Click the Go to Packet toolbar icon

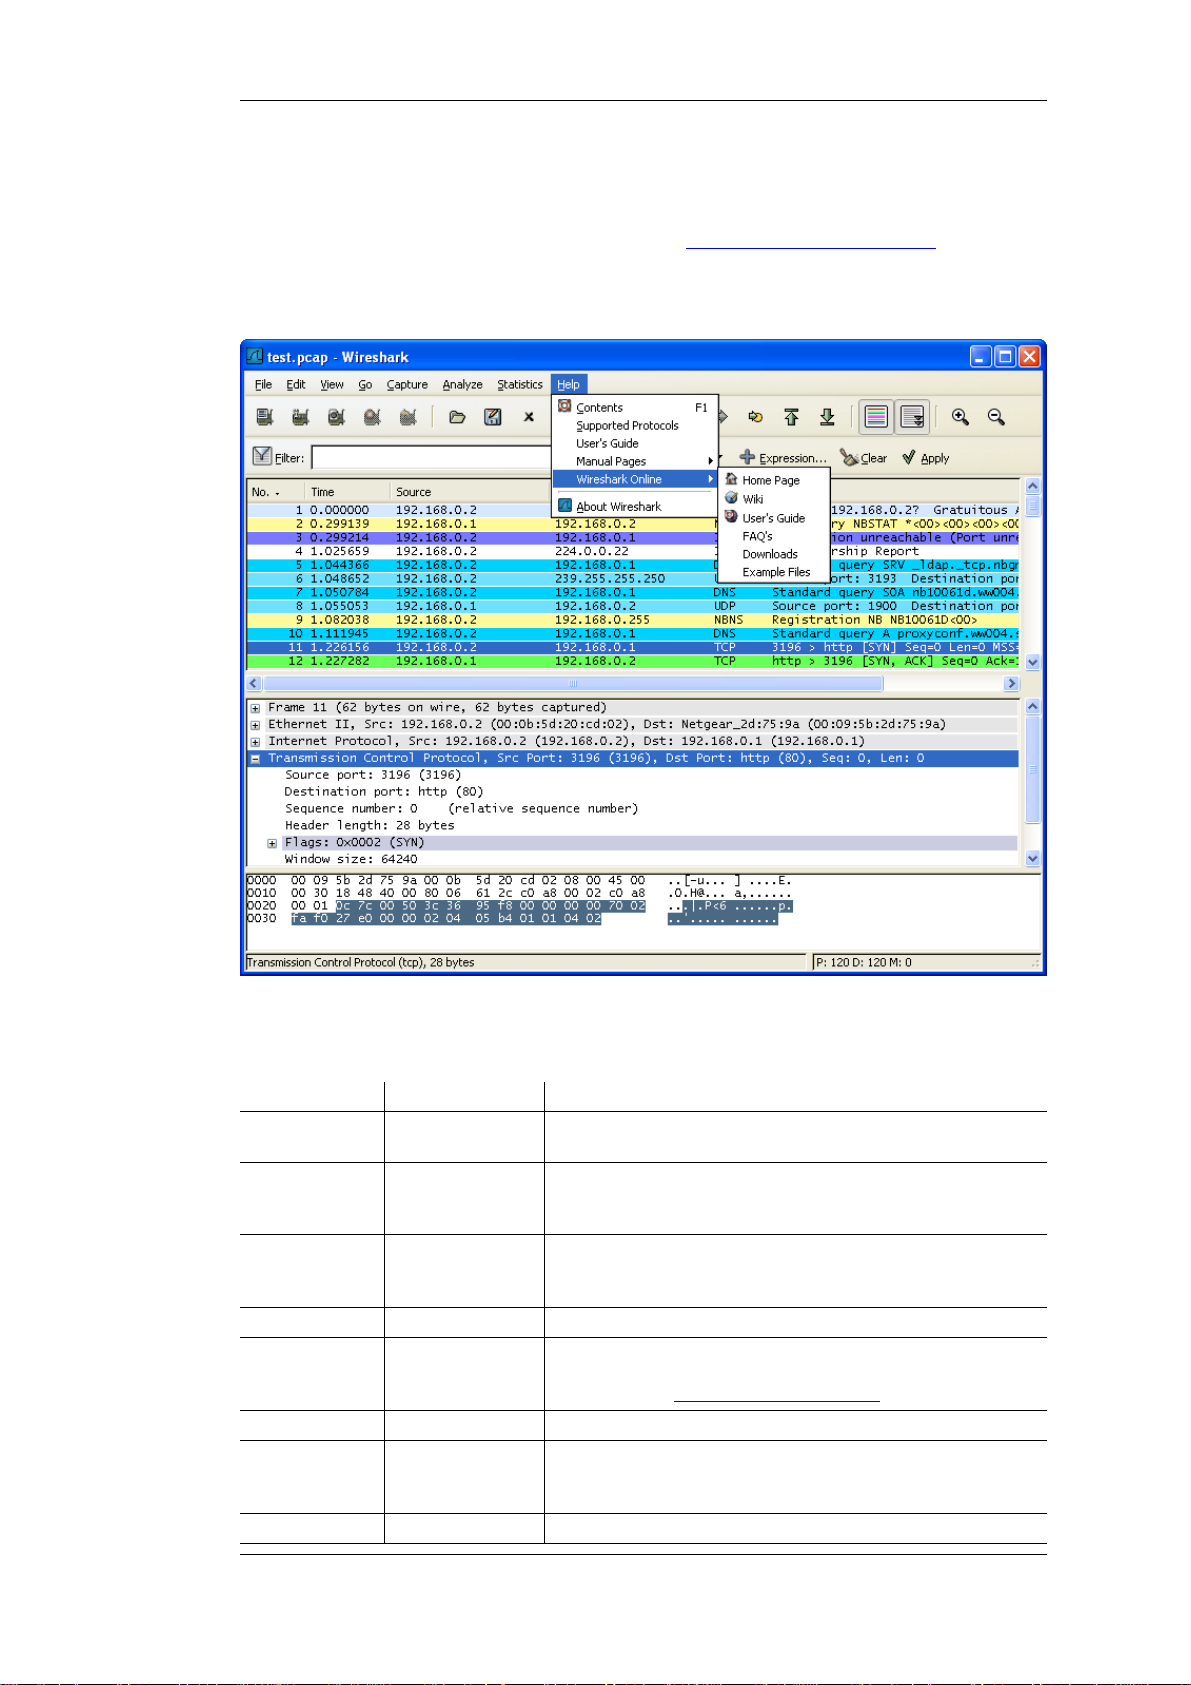756,417
